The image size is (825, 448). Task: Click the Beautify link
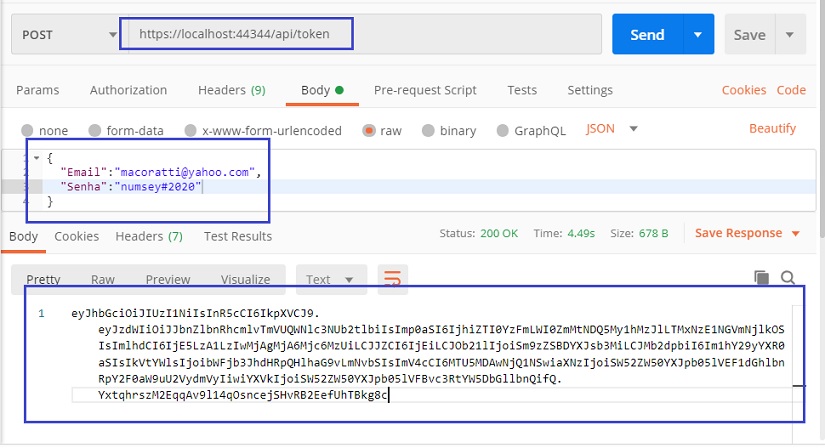(772, 129)
